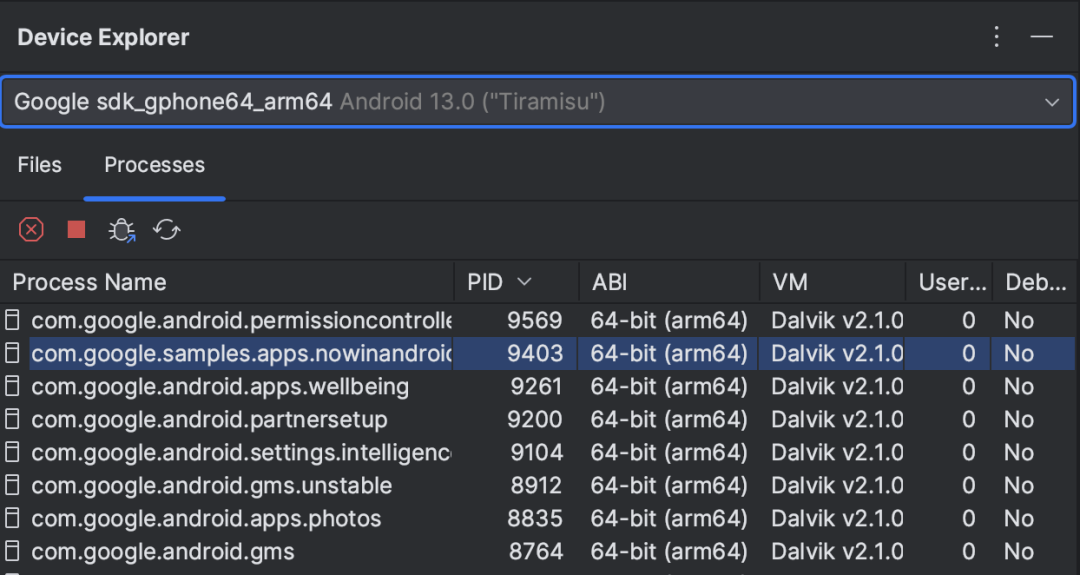Click PID value 9261
The image size is (1080, 575).
(x=536, y=386)
